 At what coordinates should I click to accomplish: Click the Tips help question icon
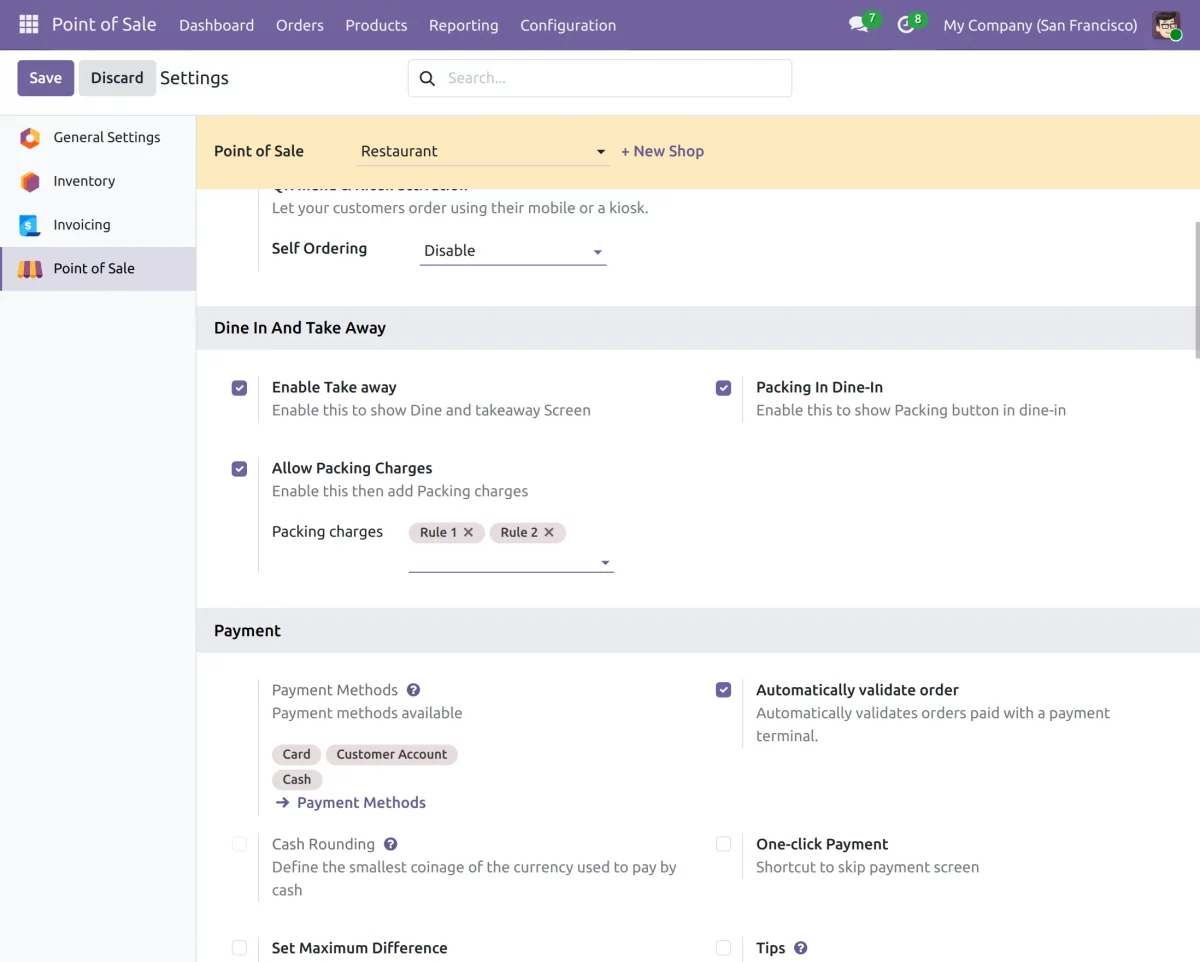[x=800, y=948]
